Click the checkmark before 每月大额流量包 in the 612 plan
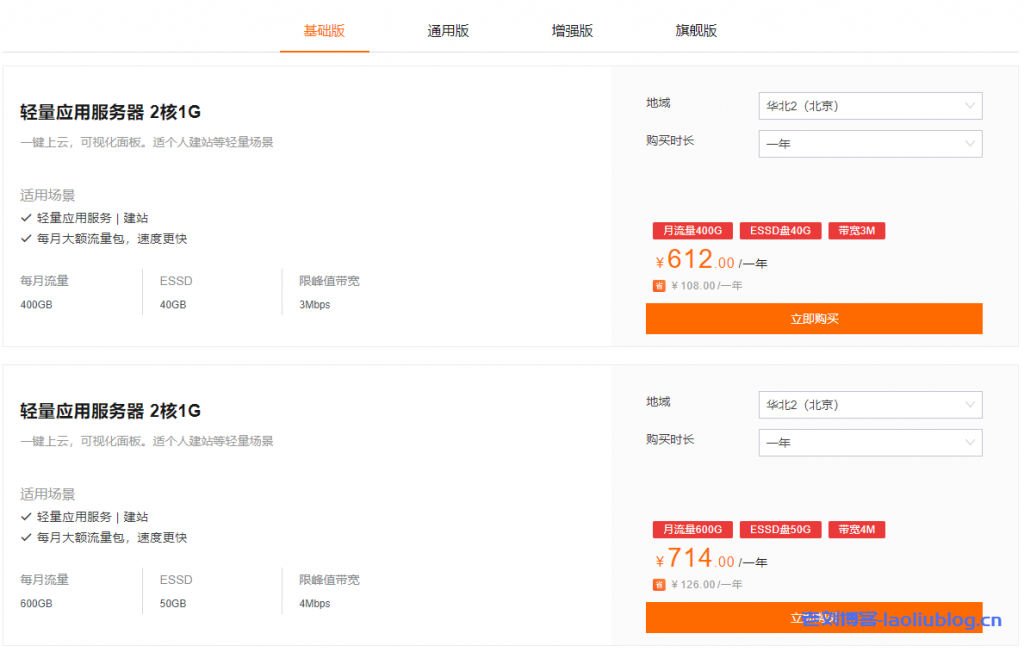1024x652 pixels. [26, 239]
